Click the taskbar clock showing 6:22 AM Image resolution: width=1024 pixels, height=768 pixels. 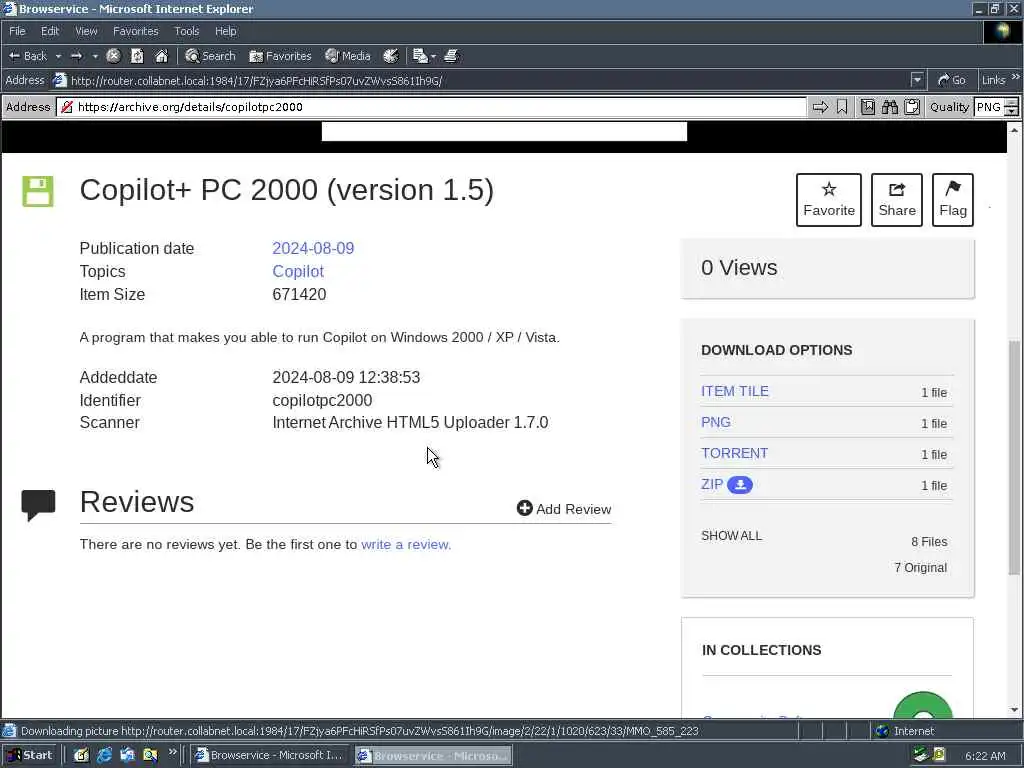985,756
